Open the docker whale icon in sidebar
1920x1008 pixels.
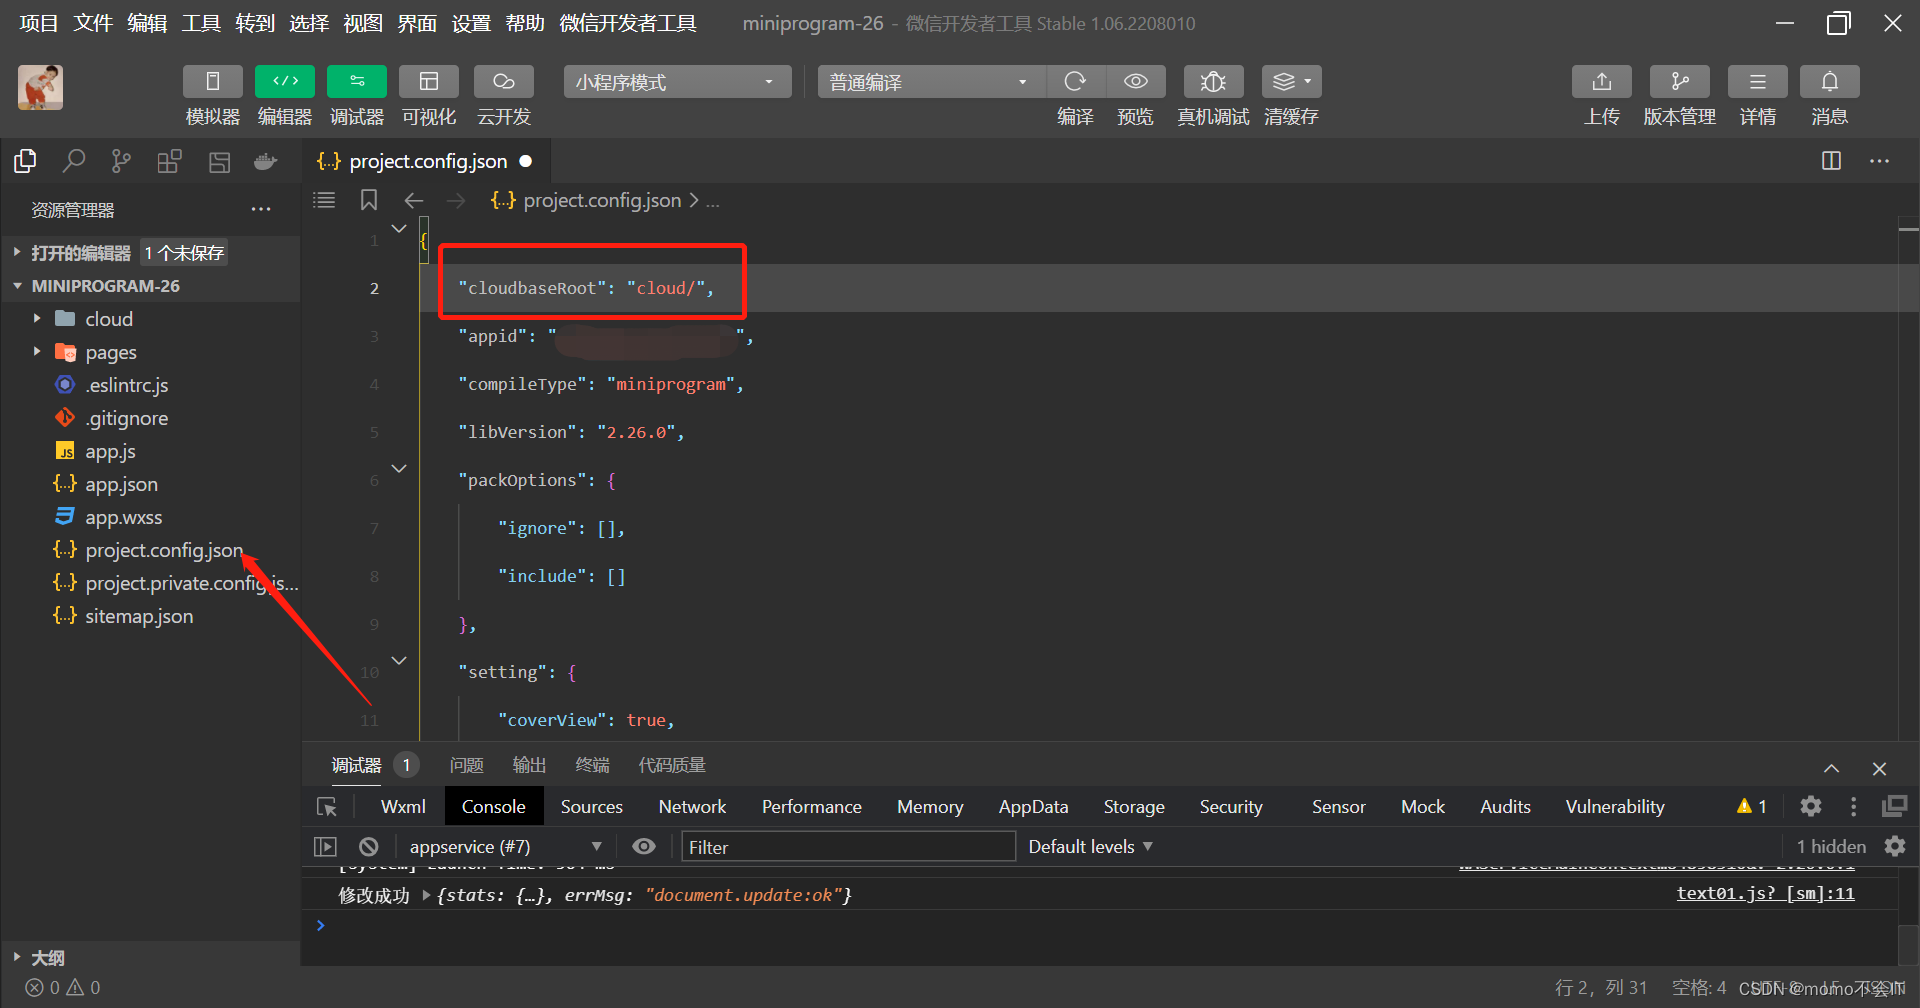click(265, 161)
